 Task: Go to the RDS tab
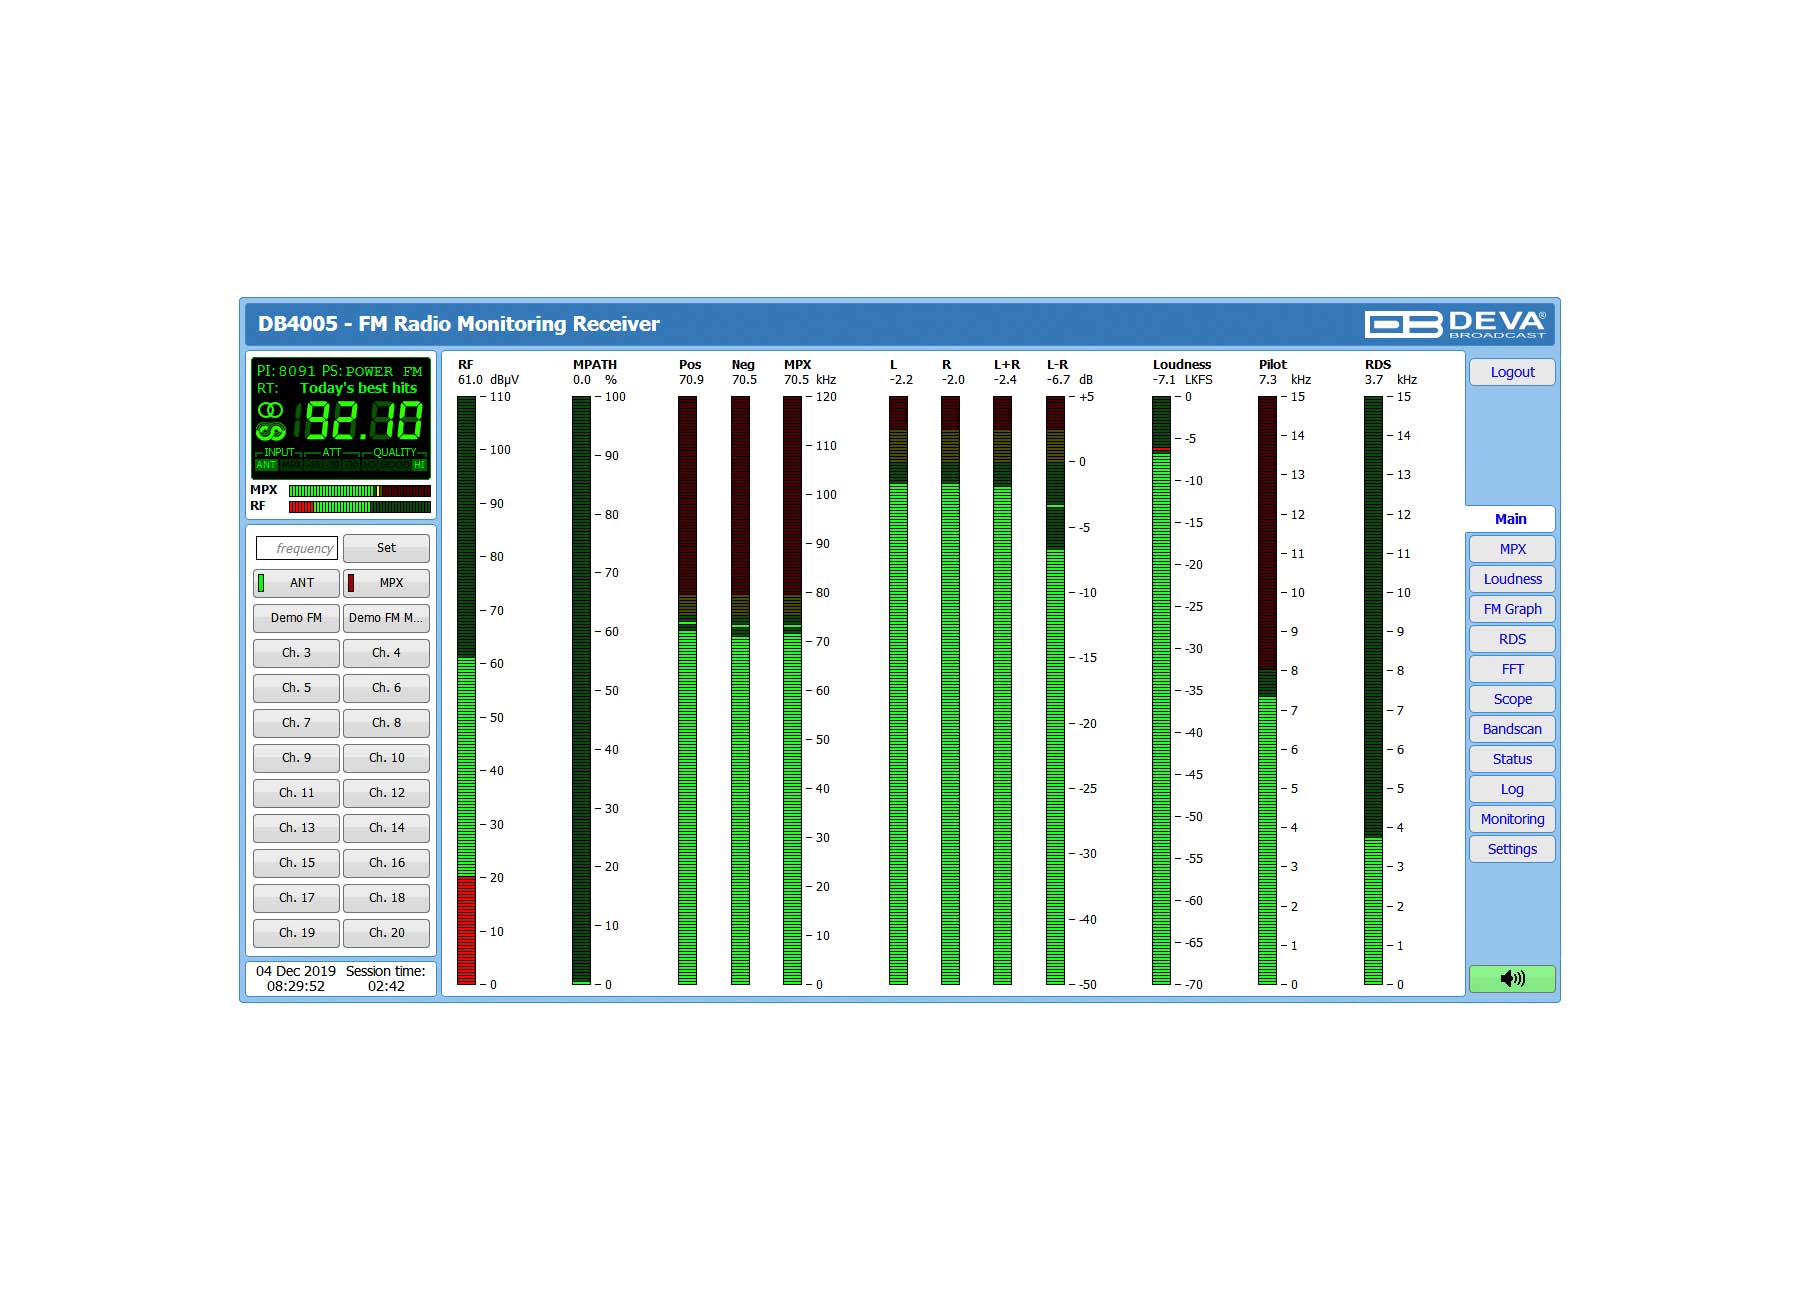[1512, 639]
